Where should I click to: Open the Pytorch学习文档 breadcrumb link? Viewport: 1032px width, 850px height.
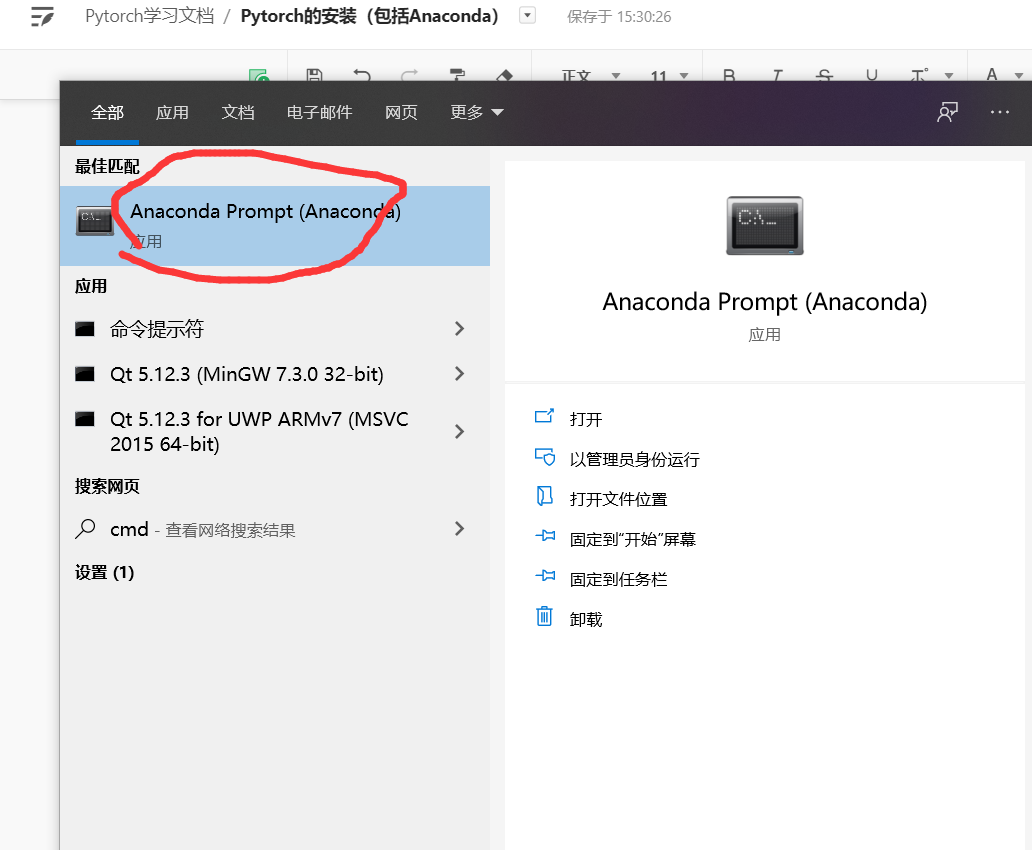click(149, 16)
